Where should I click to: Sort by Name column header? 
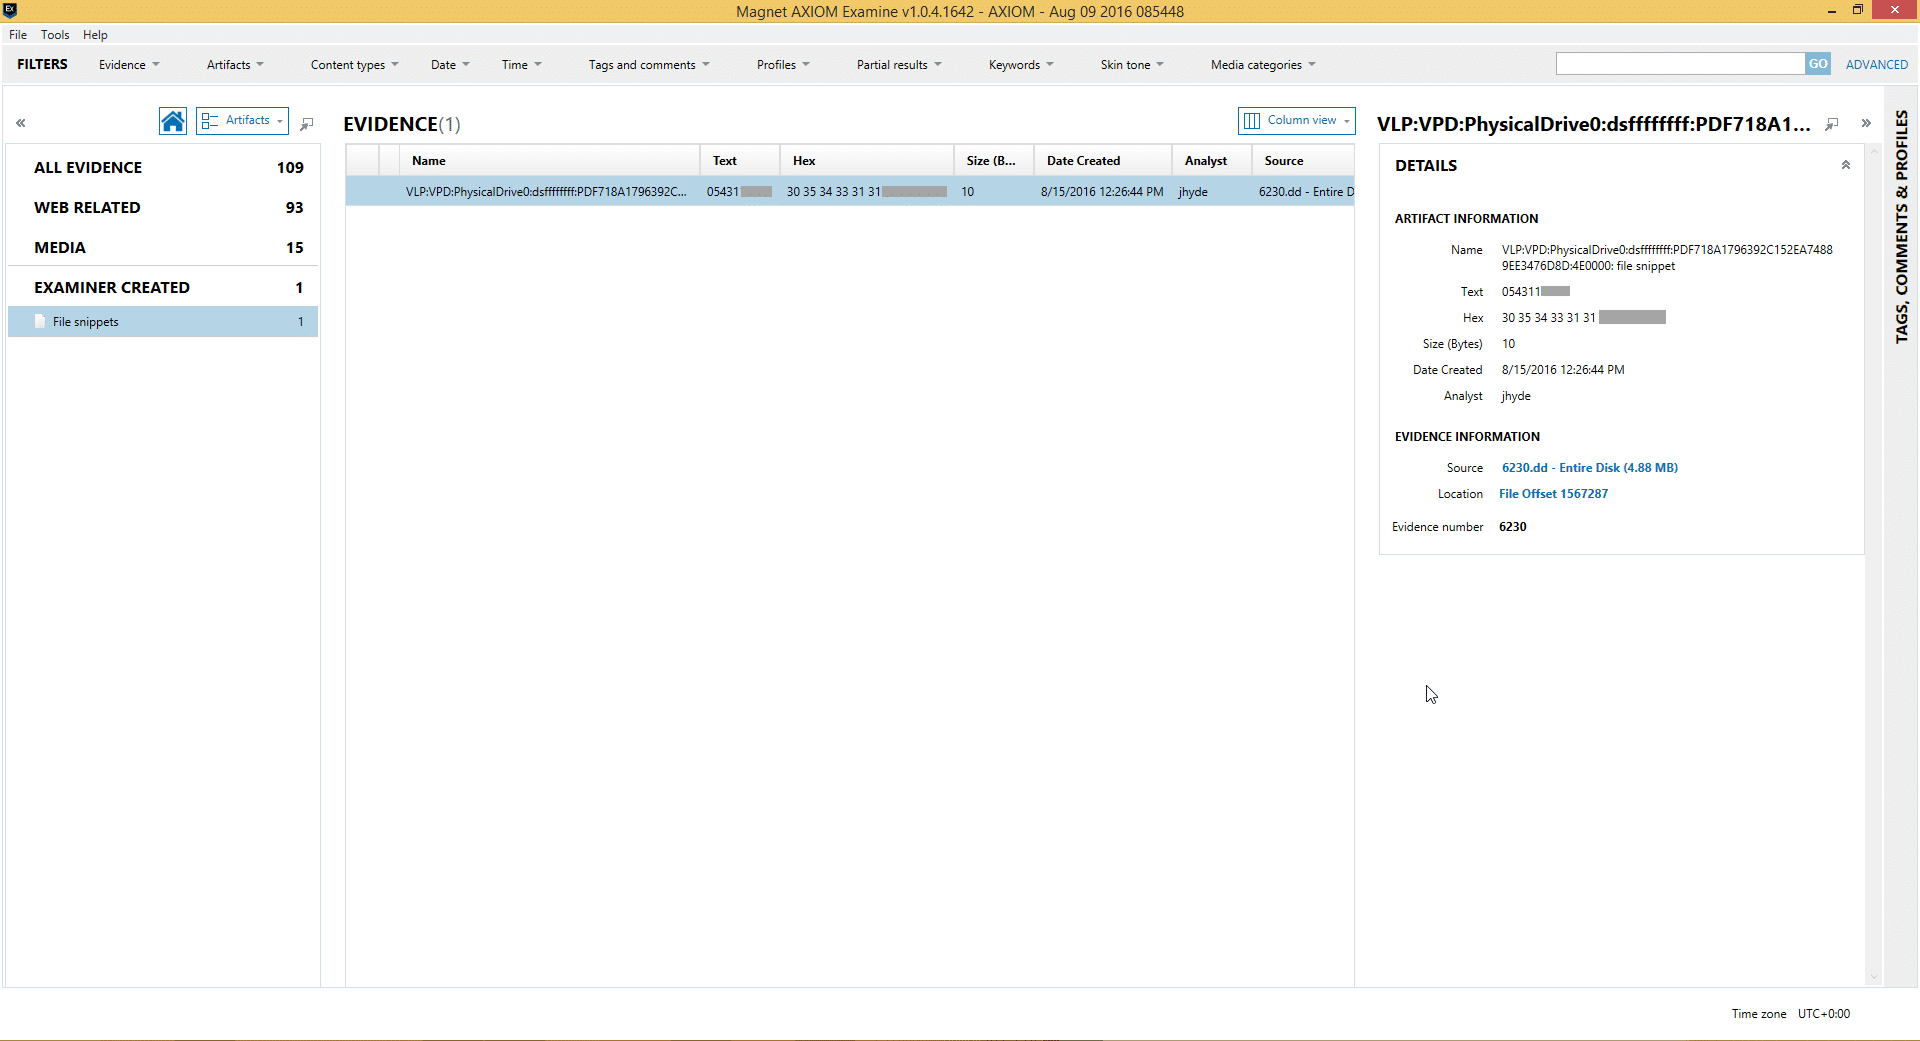pos(550,161)
